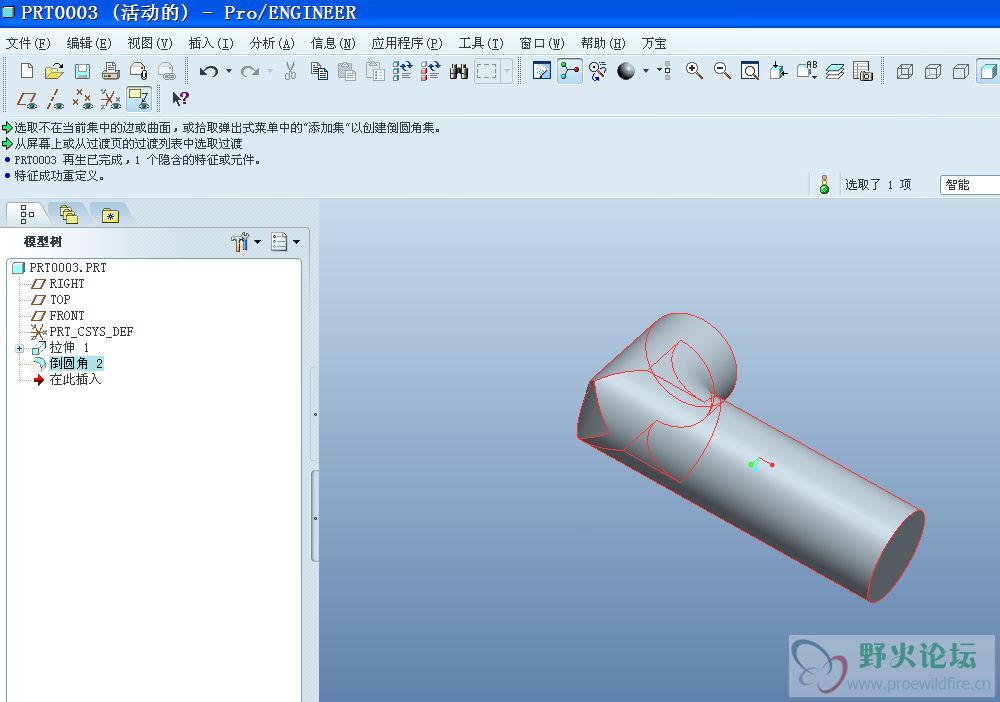
Task: Create a new file with the blank page icon
Action: coord(27,71)
